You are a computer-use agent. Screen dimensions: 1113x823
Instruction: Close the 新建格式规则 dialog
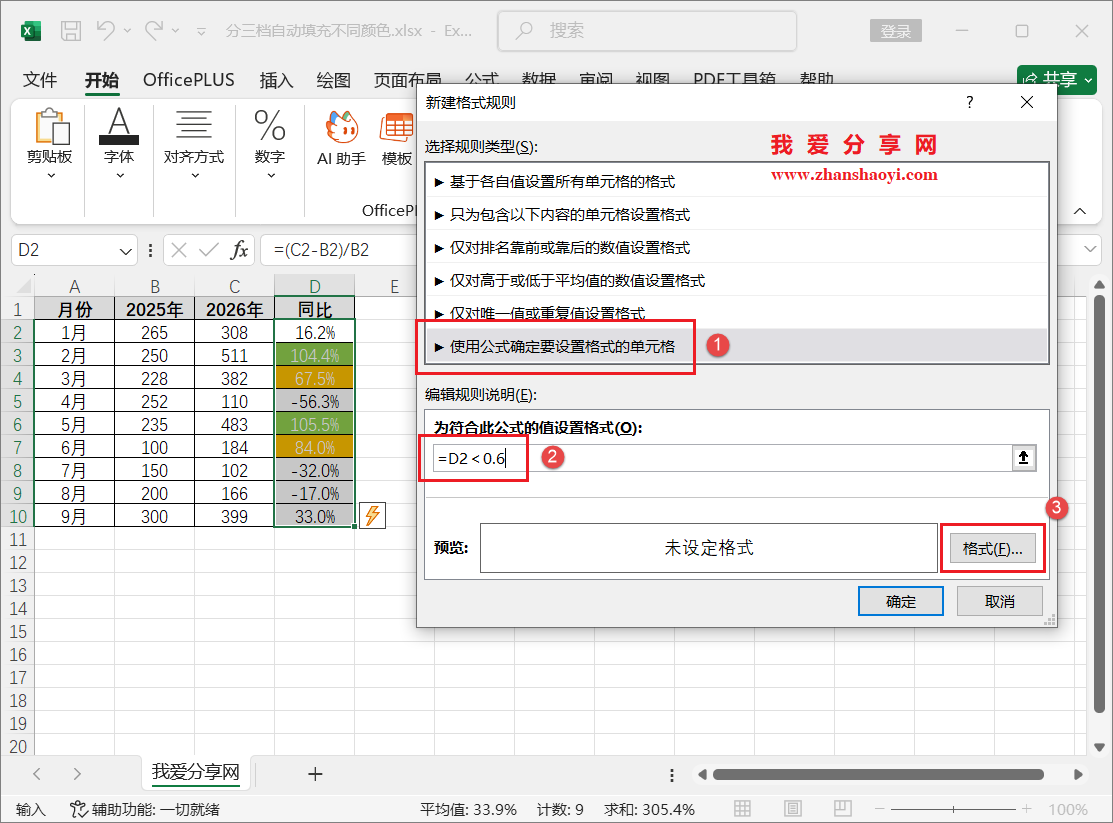point(1026,102)
